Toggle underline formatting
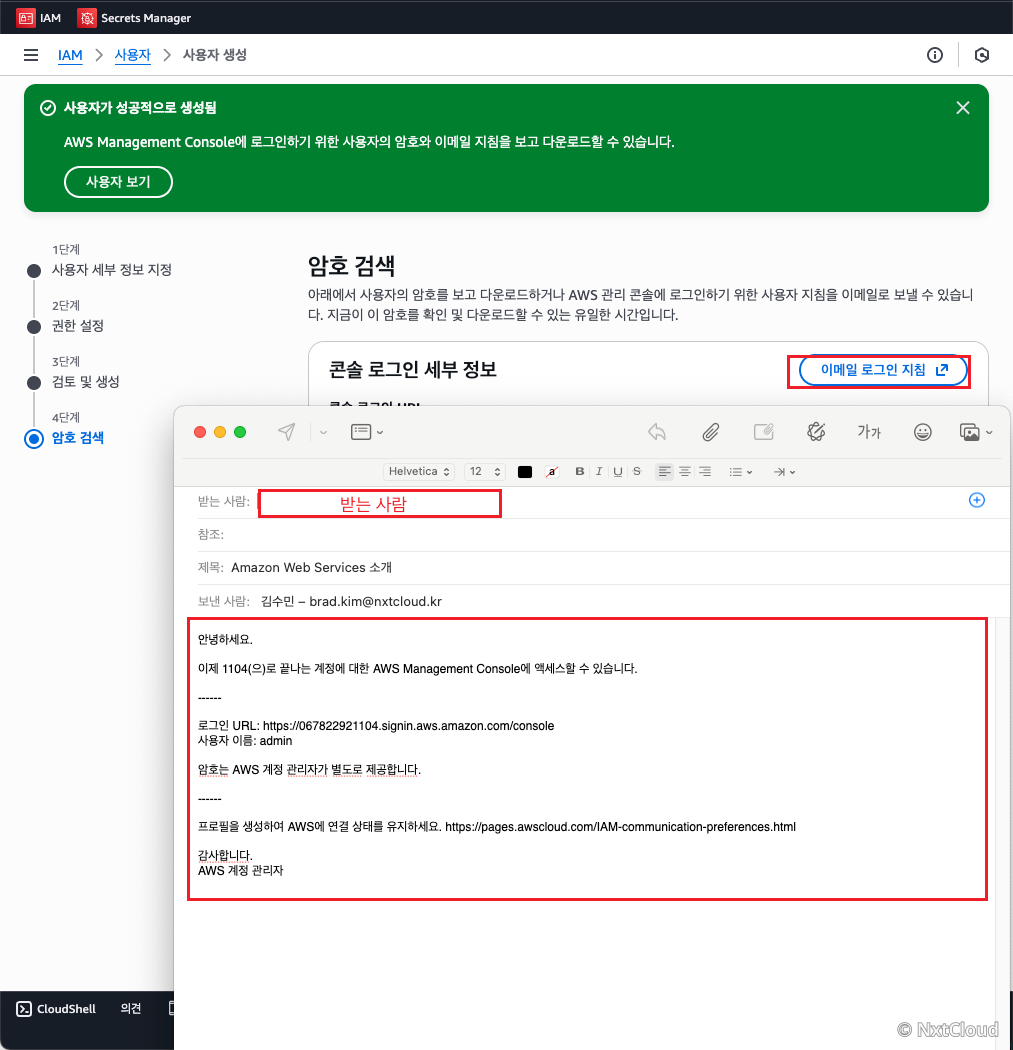1013x1050 pixels. [618, 471]
